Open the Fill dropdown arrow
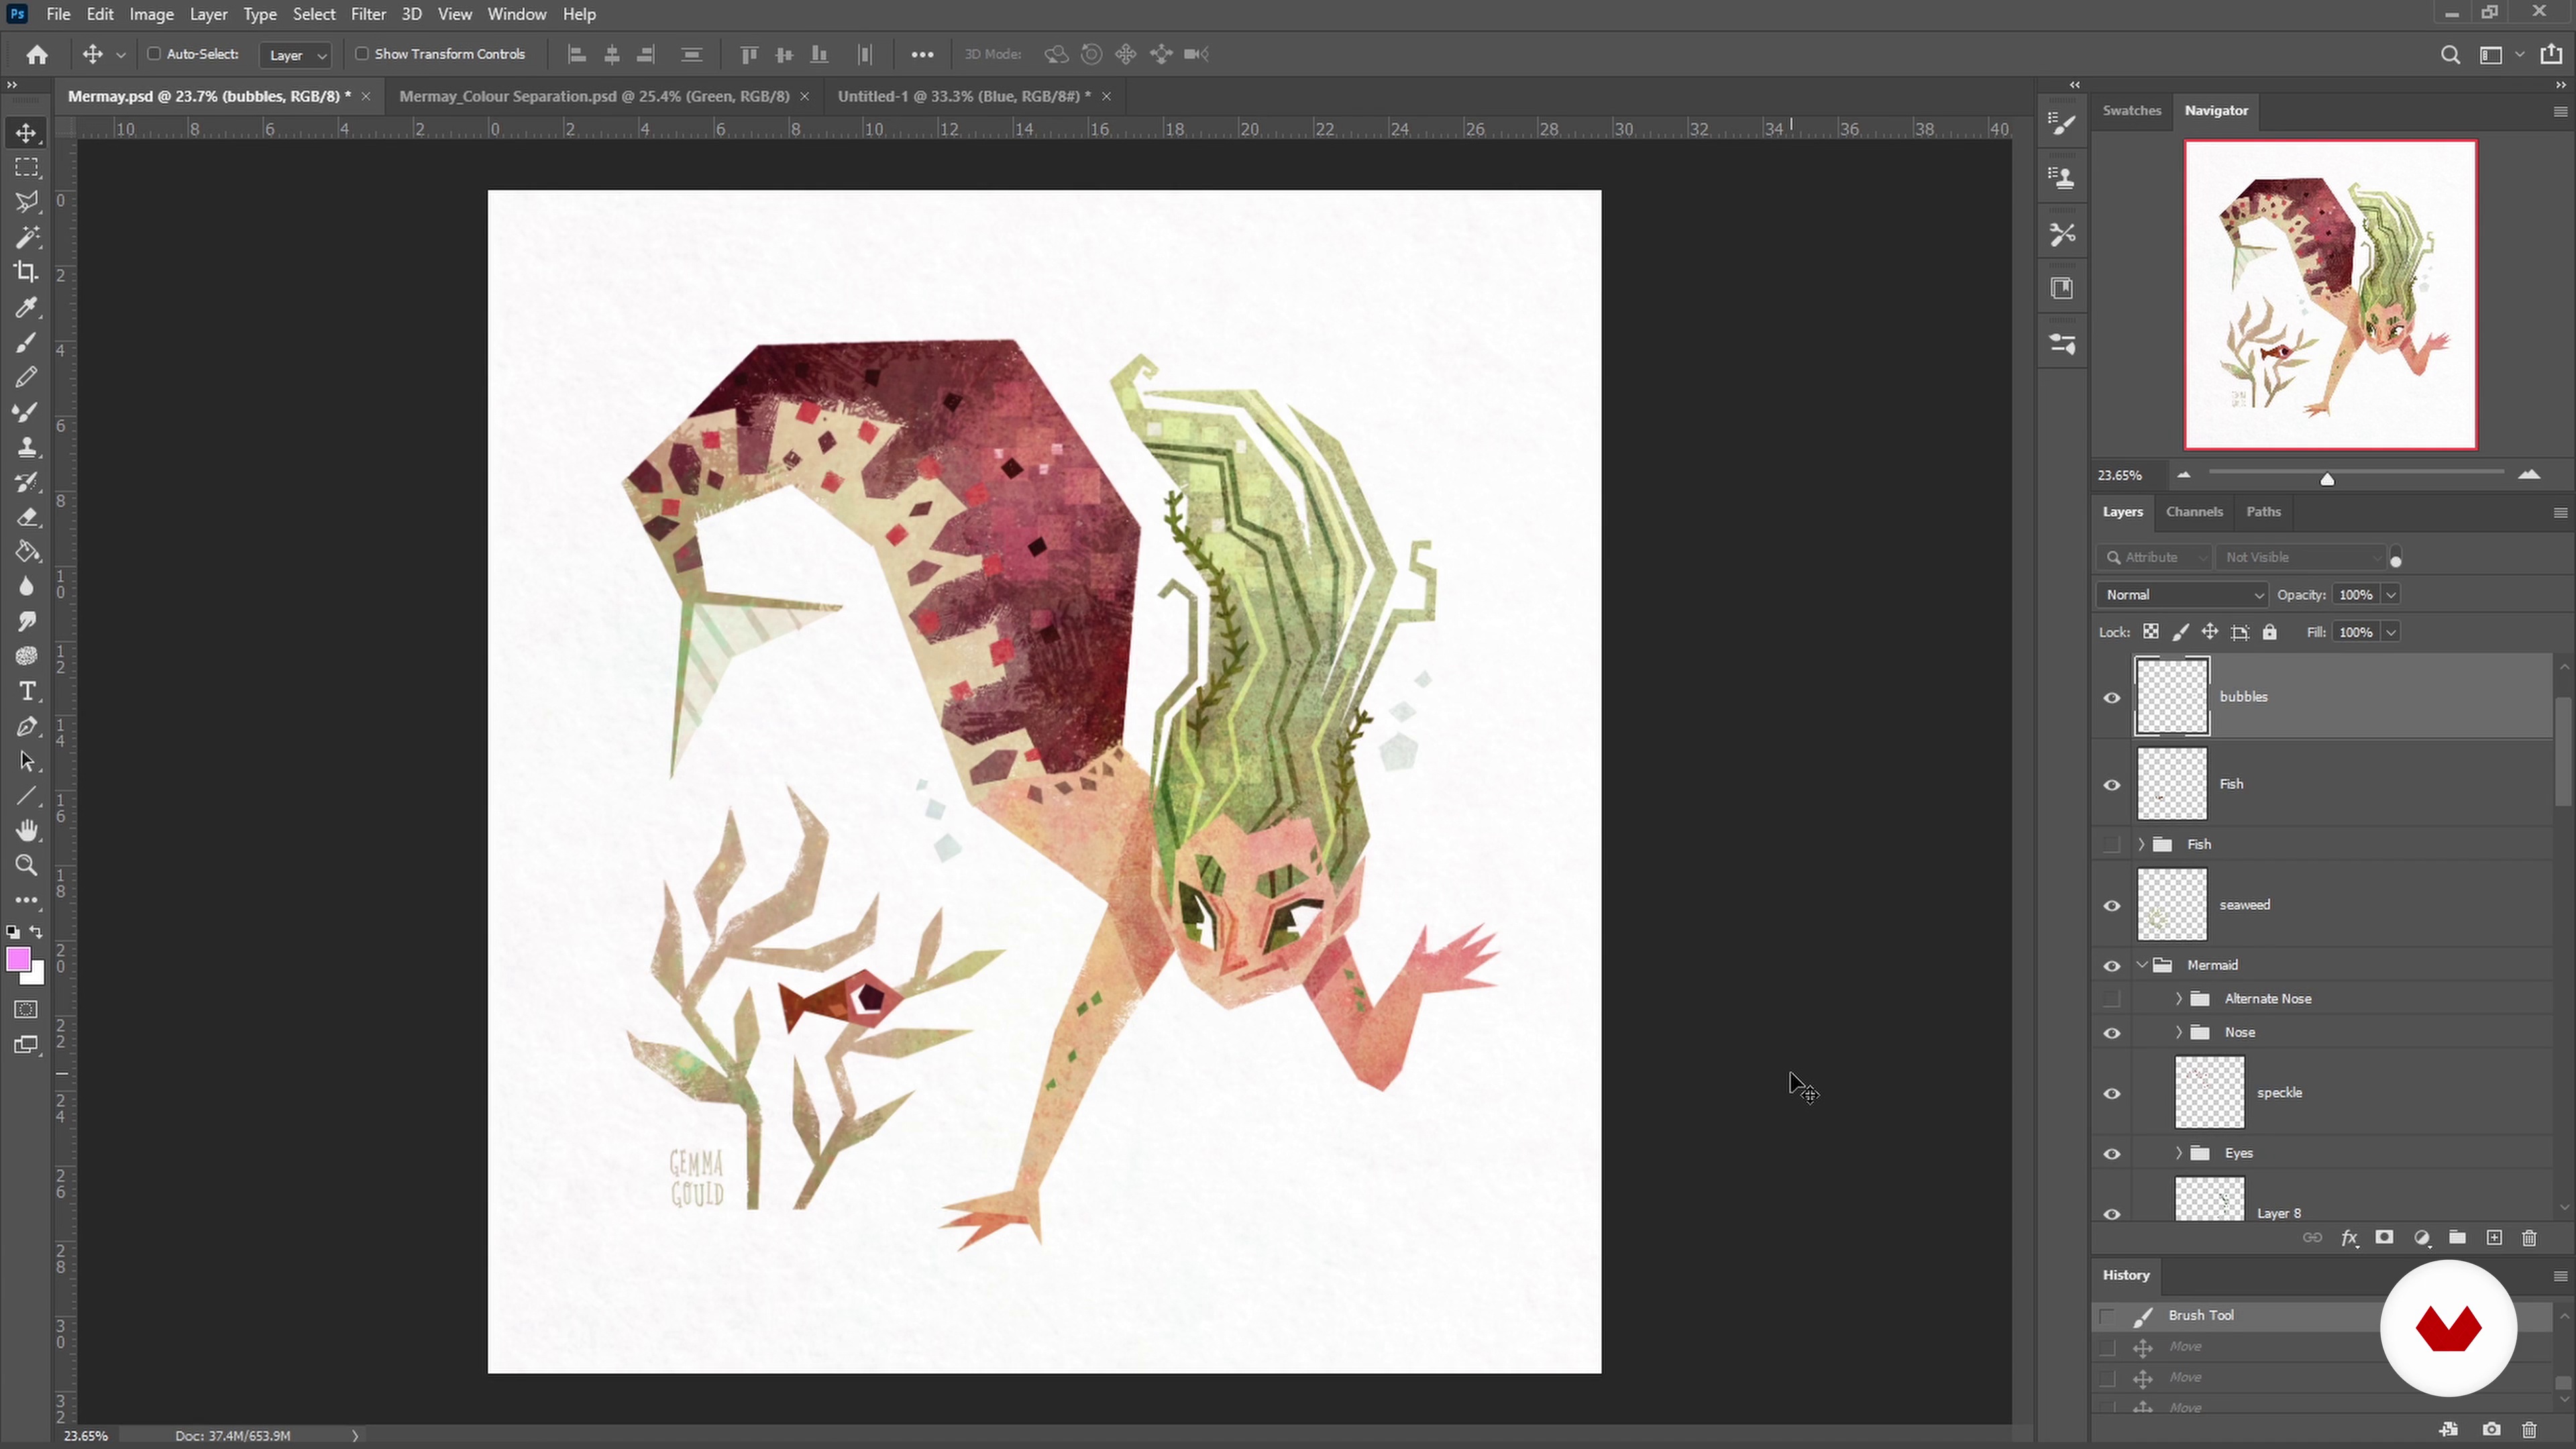This screenshot has width=2576, height=1449. click(2391, 632)
